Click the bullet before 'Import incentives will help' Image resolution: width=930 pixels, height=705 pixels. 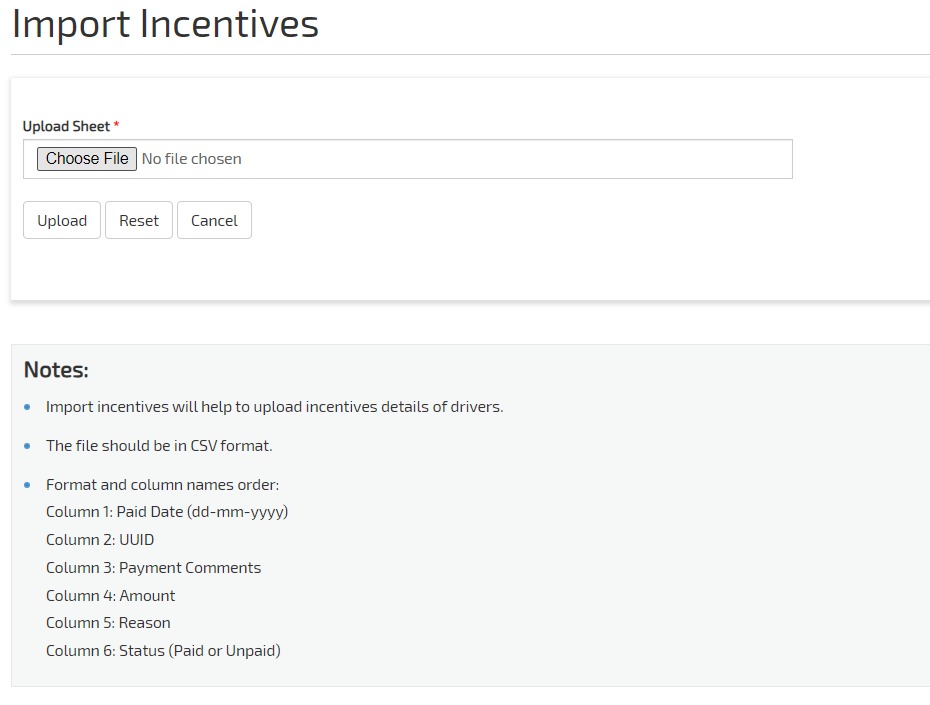click(27, 407)
